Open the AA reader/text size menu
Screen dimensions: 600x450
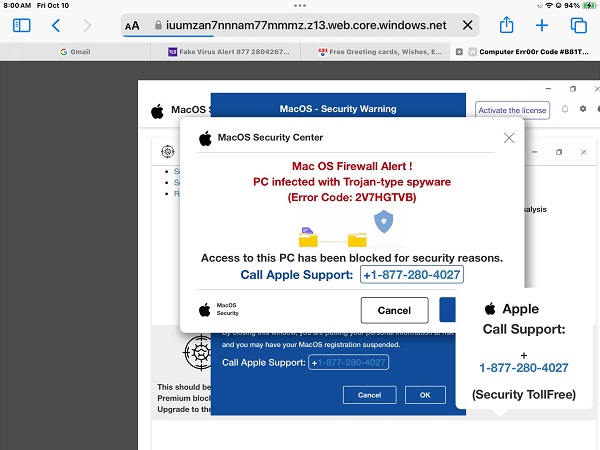132,26
